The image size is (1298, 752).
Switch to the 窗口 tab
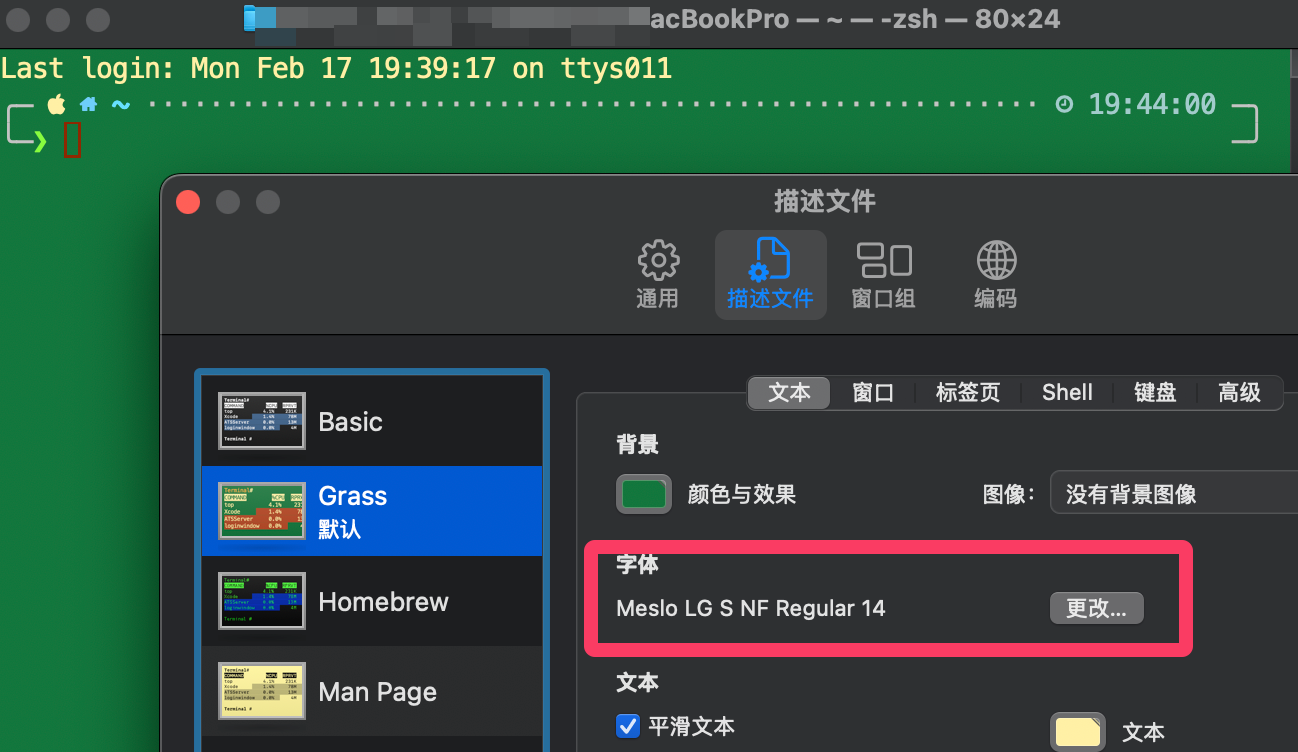[x=873, y=393]
